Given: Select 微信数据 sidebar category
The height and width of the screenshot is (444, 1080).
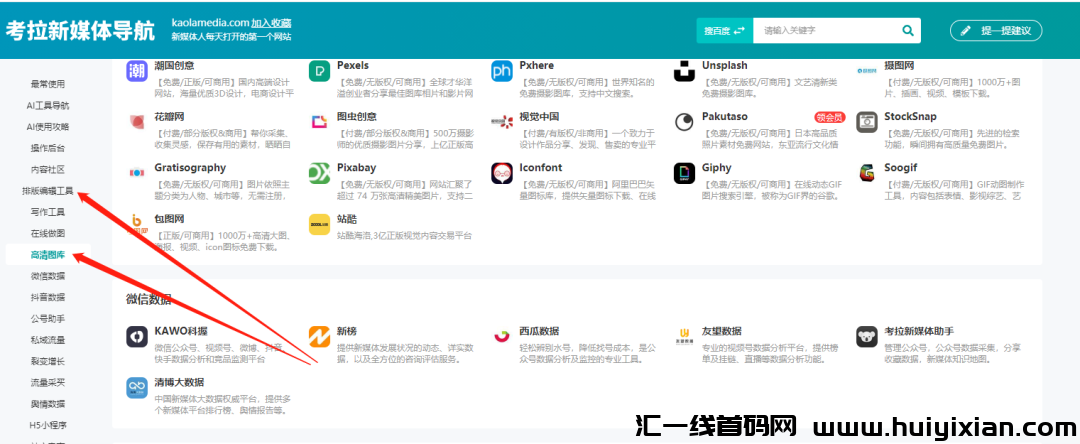Looking at the screenshot, I should [47, 276].
